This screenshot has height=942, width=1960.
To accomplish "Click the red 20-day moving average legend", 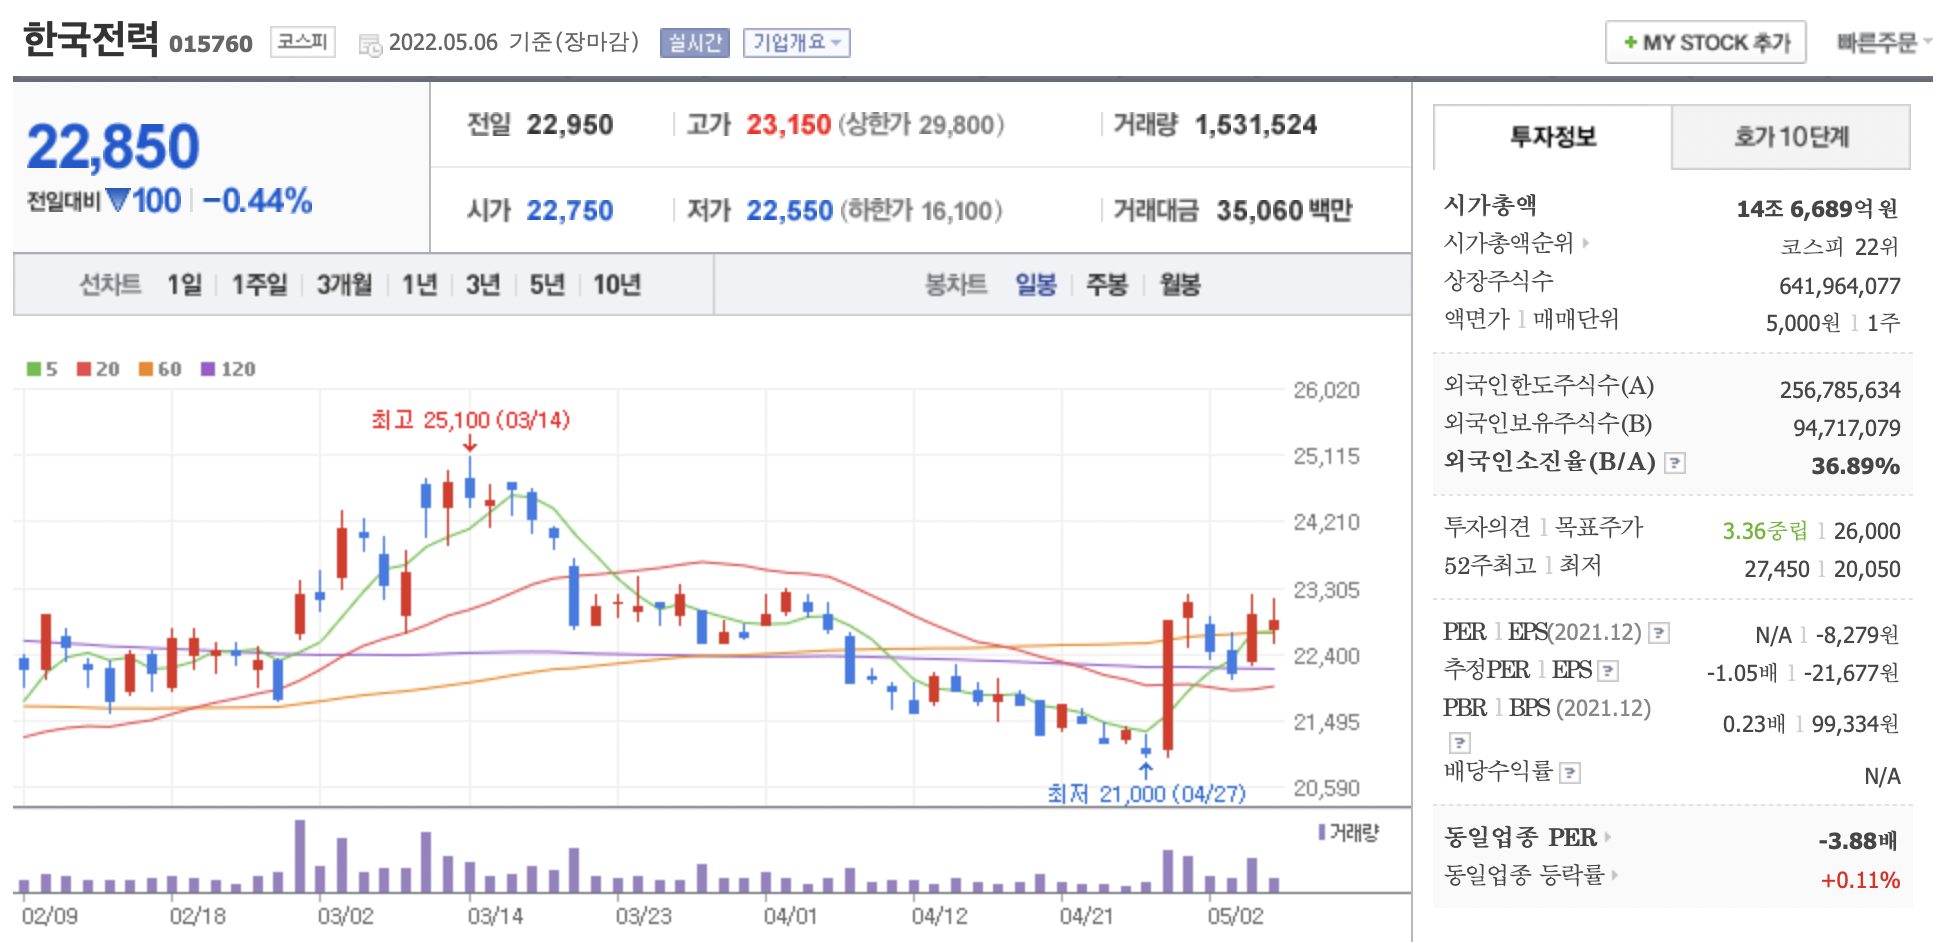I will pos(98,369).
